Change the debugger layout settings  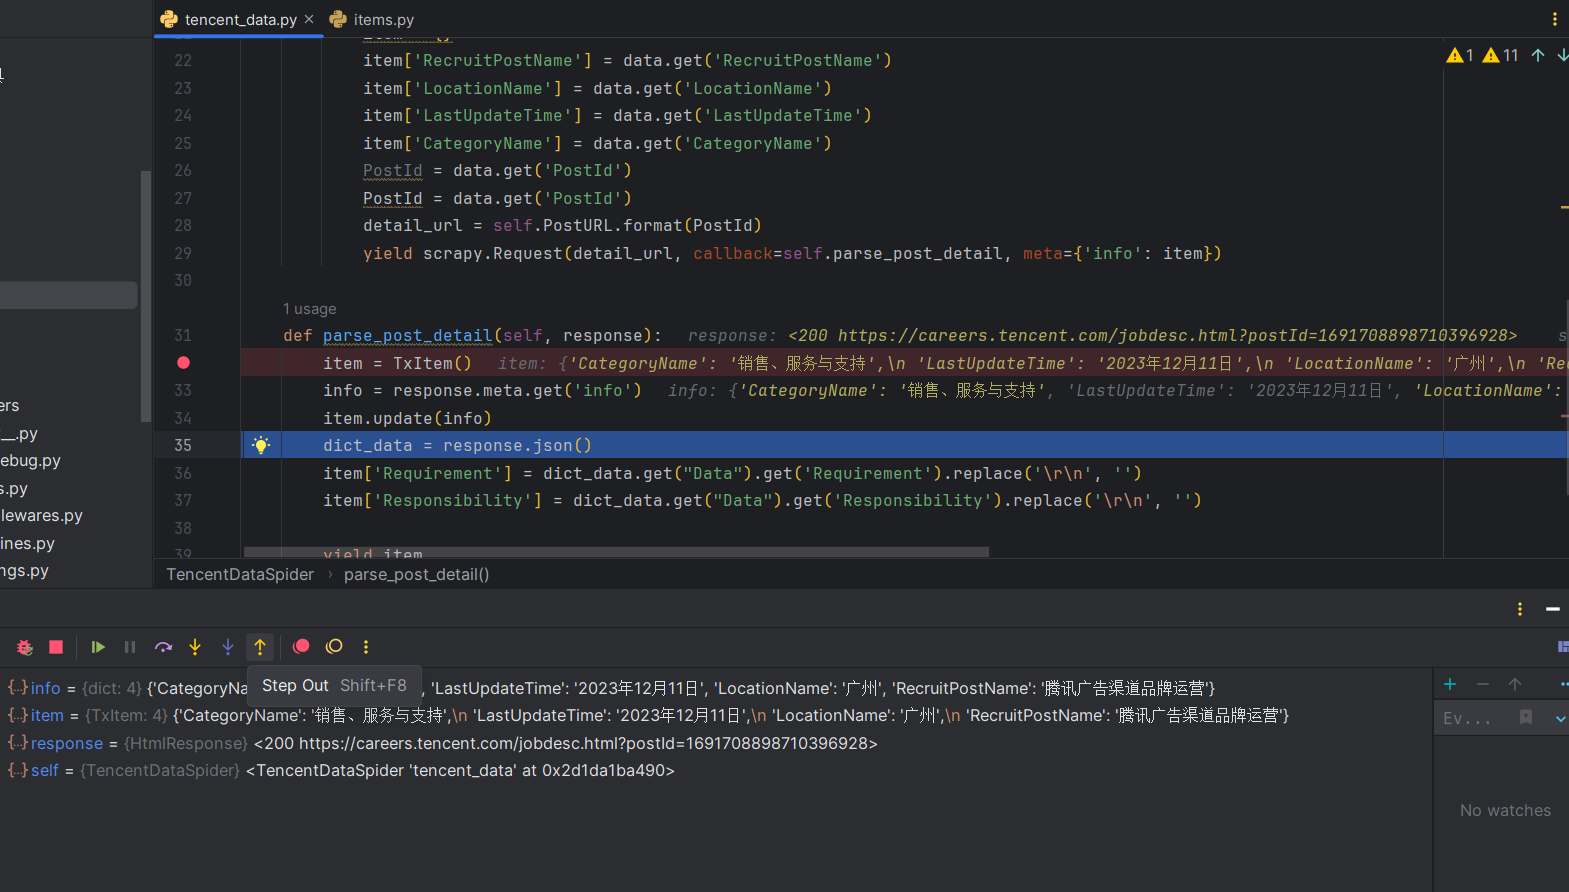tap(1563, 647)
